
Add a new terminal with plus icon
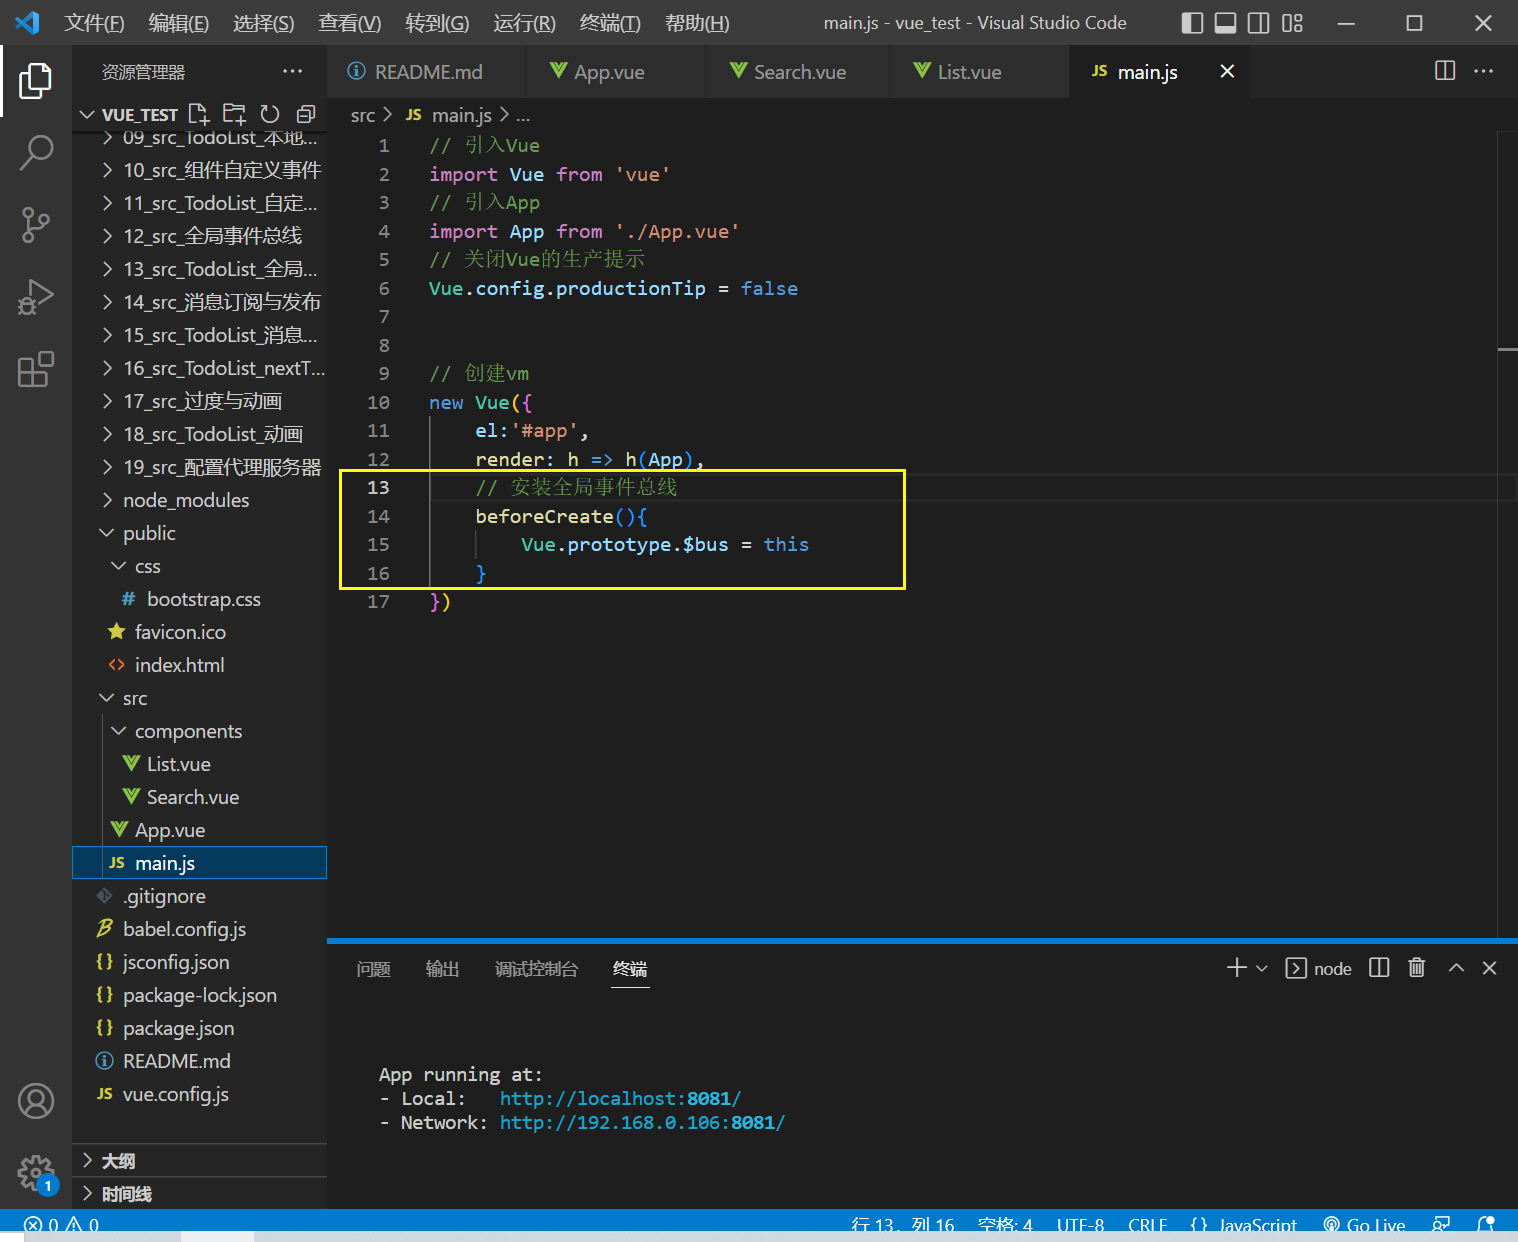[1237, 968]
